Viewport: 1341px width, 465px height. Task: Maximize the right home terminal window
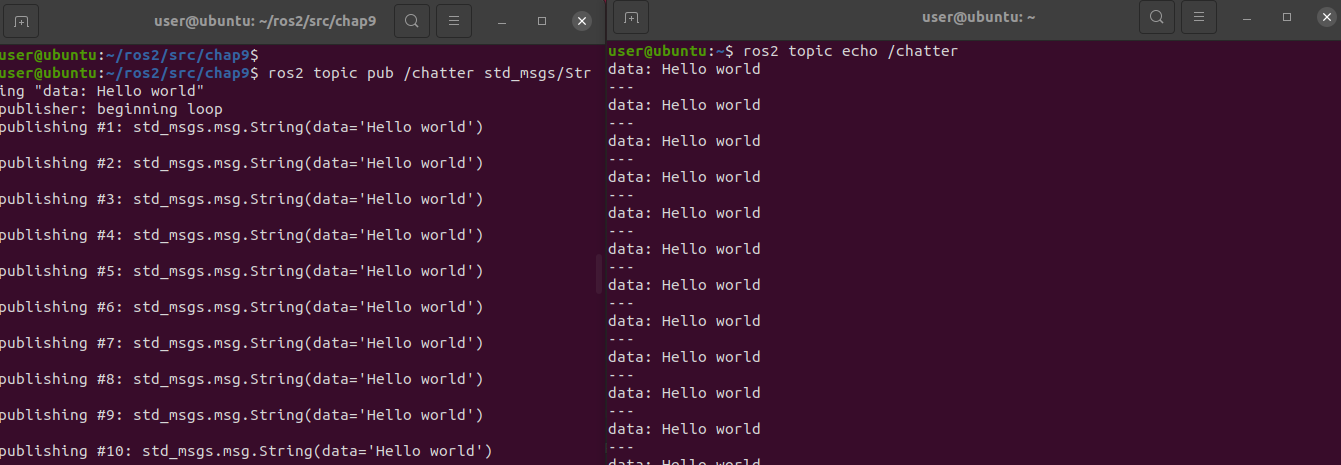1287,18
